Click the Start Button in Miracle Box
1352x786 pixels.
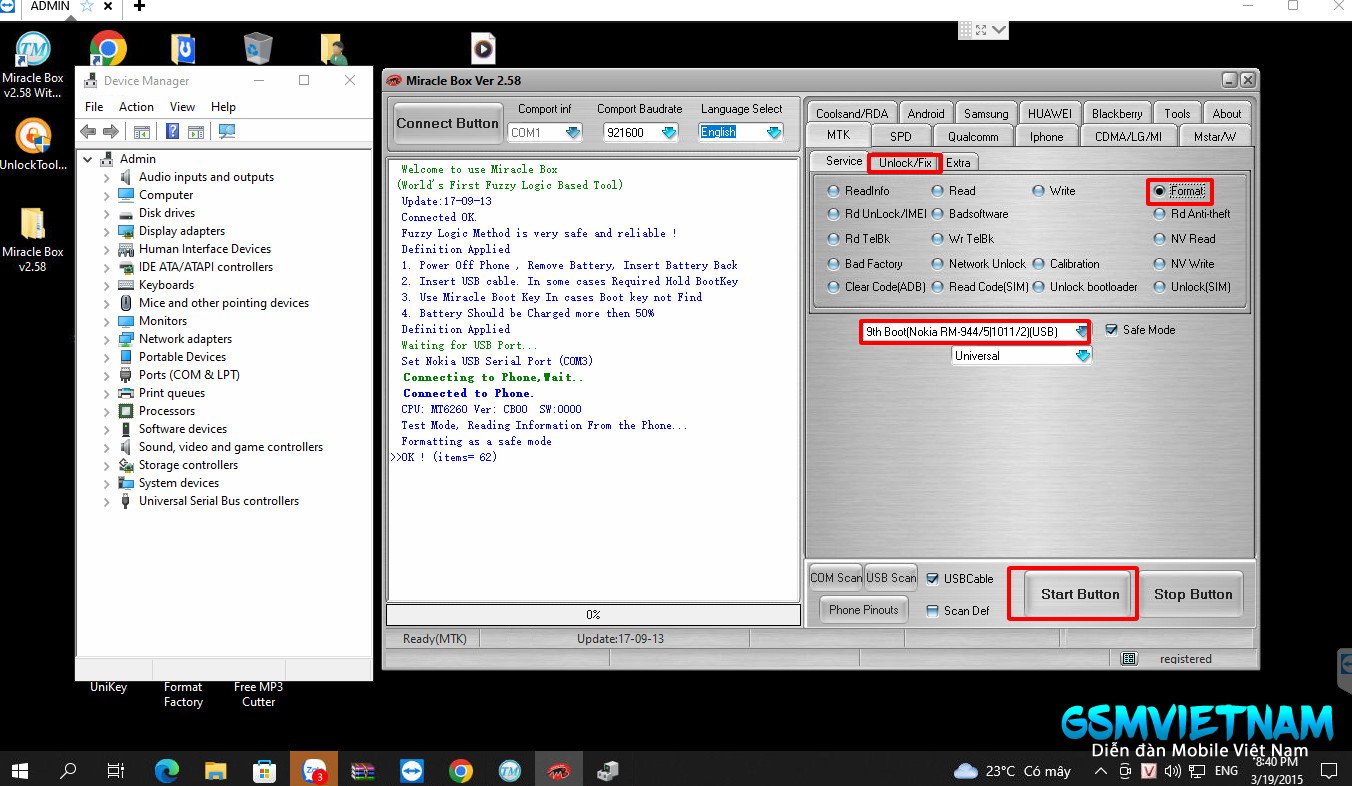(1080, 594)
